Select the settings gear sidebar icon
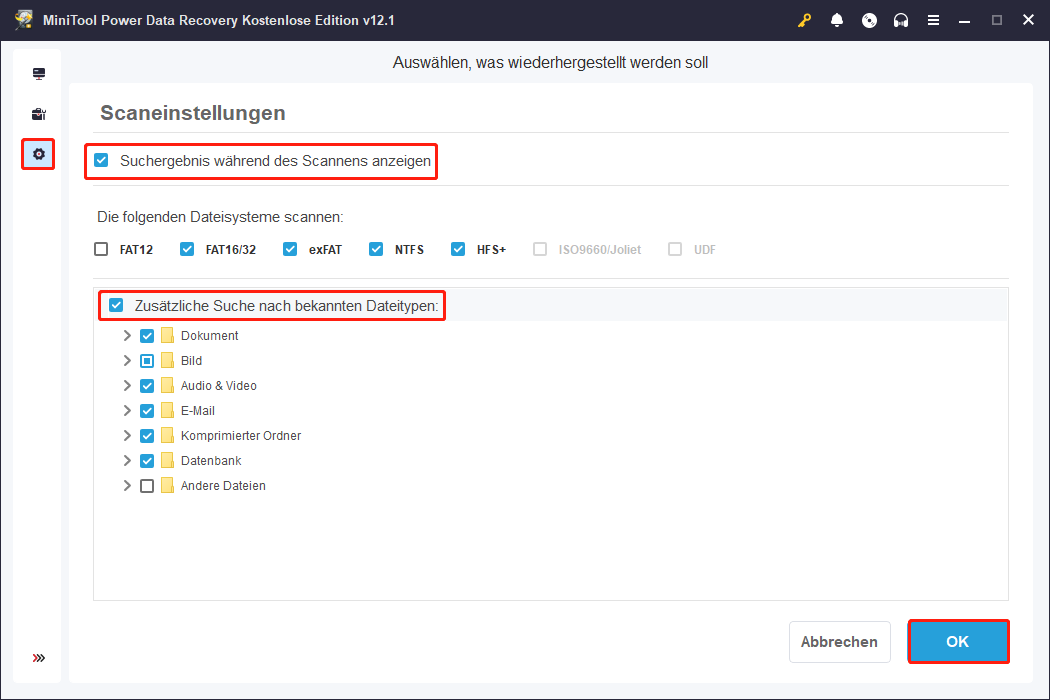The width and height of the screenshot is (1050, 700). coord(39,154)
